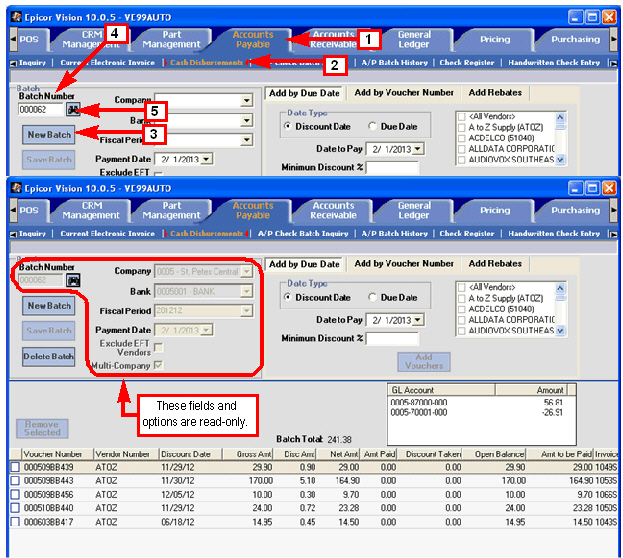This screenshot has height=558, width=623.
Task: Check All Vendors box in lower window
Action: 462,287
